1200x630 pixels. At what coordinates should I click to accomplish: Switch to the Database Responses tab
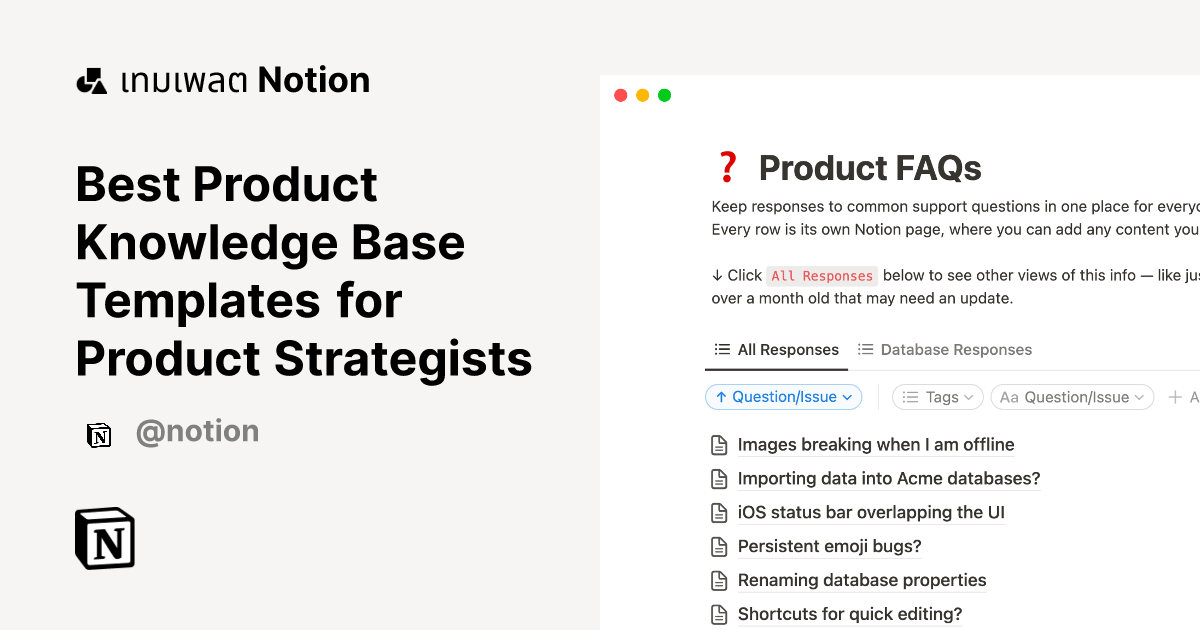click(x=944, y=349)
